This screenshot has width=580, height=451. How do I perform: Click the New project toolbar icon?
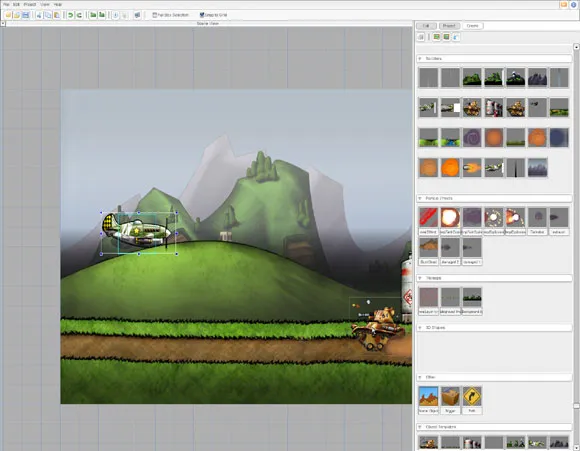tap(8, 15)
